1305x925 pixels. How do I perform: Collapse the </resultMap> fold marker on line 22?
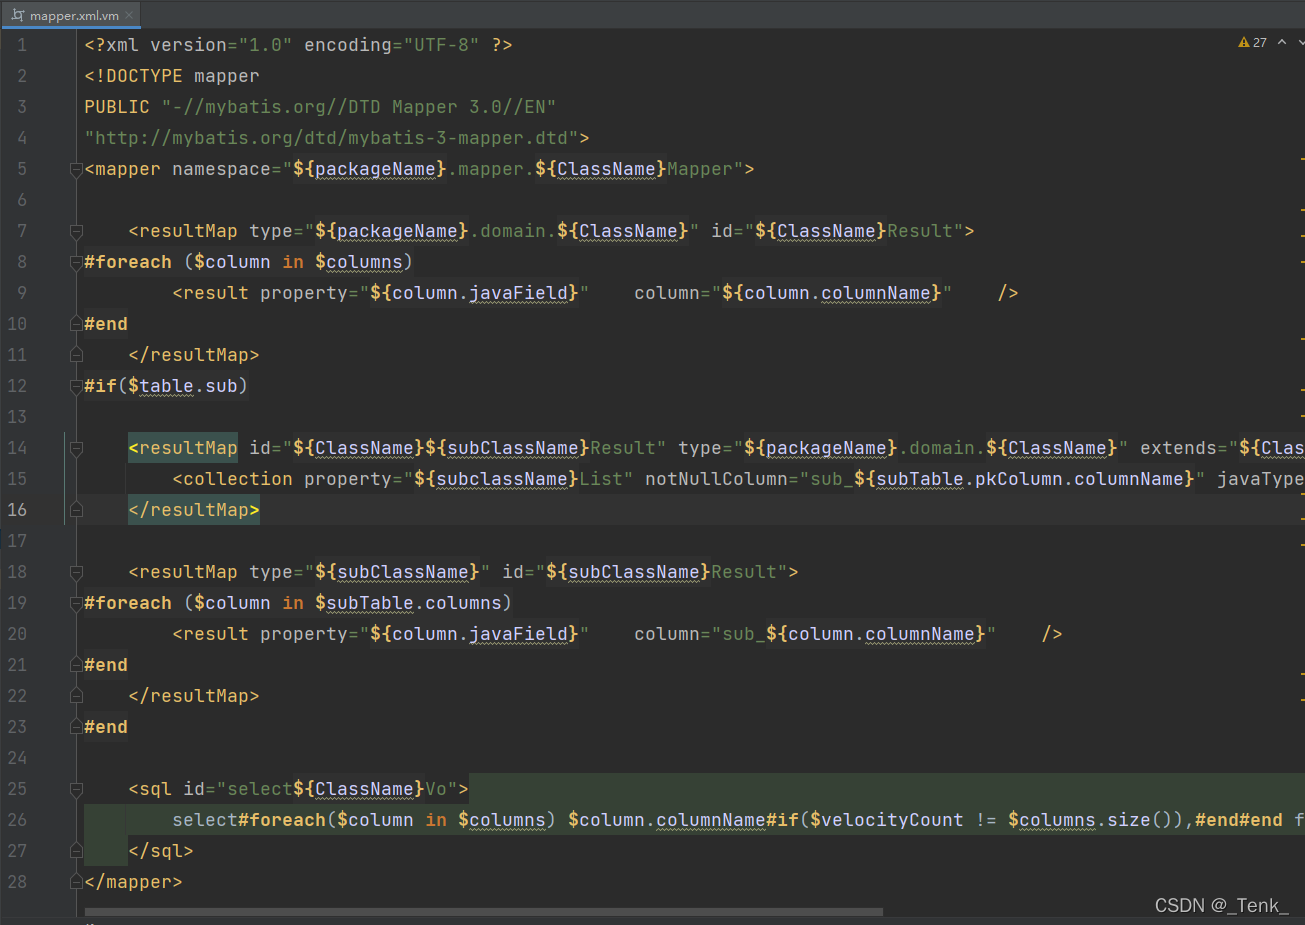tap(76, 696)
